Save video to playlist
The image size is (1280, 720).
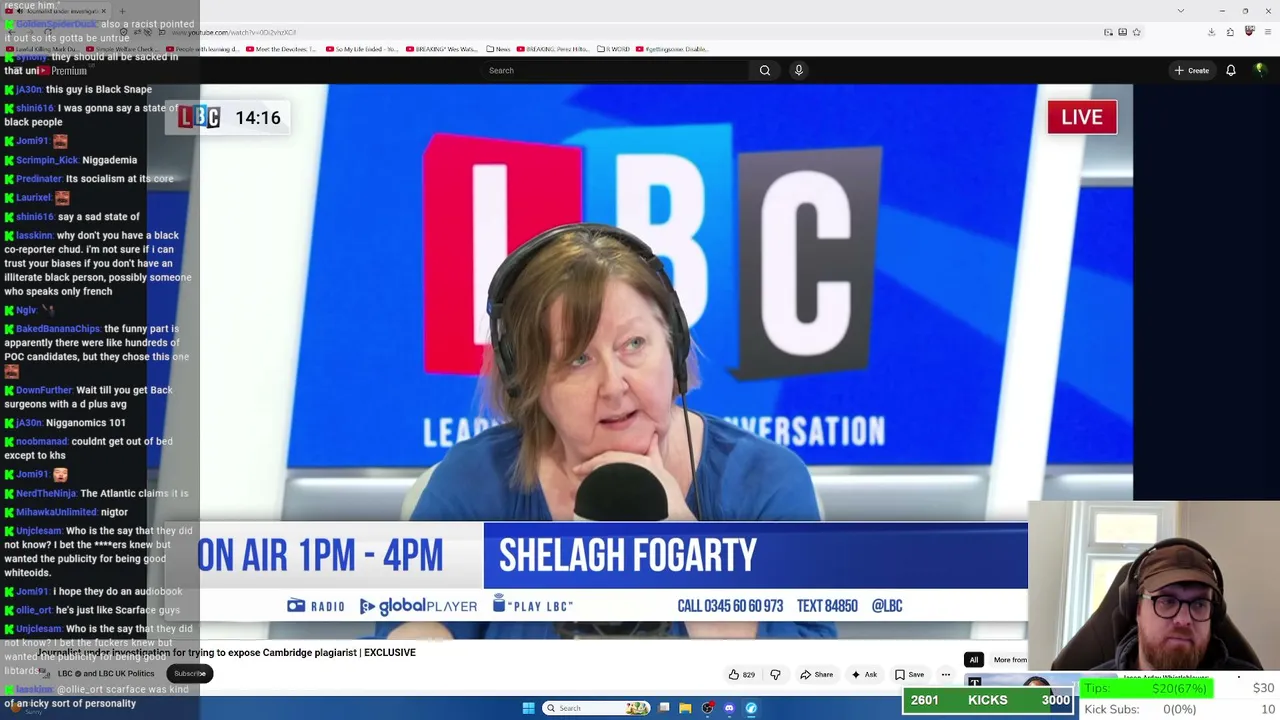coord(909,675)
